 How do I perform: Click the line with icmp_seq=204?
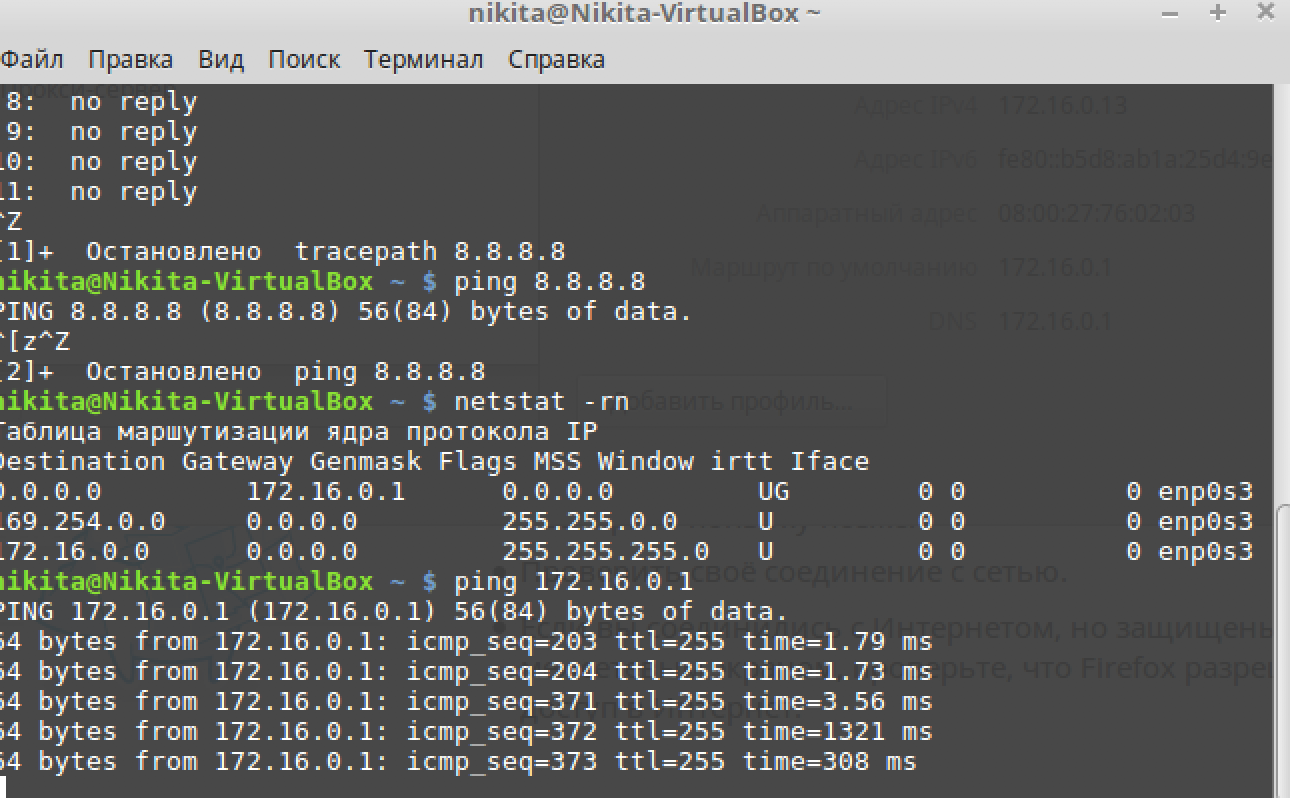[x=466, y=671]
